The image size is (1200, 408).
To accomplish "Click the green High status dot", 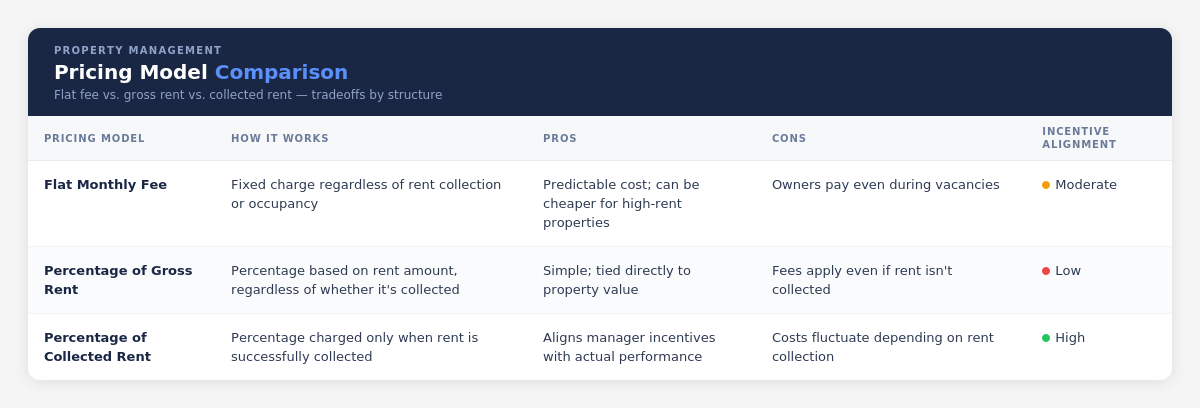I will [x=1046, y=338].
